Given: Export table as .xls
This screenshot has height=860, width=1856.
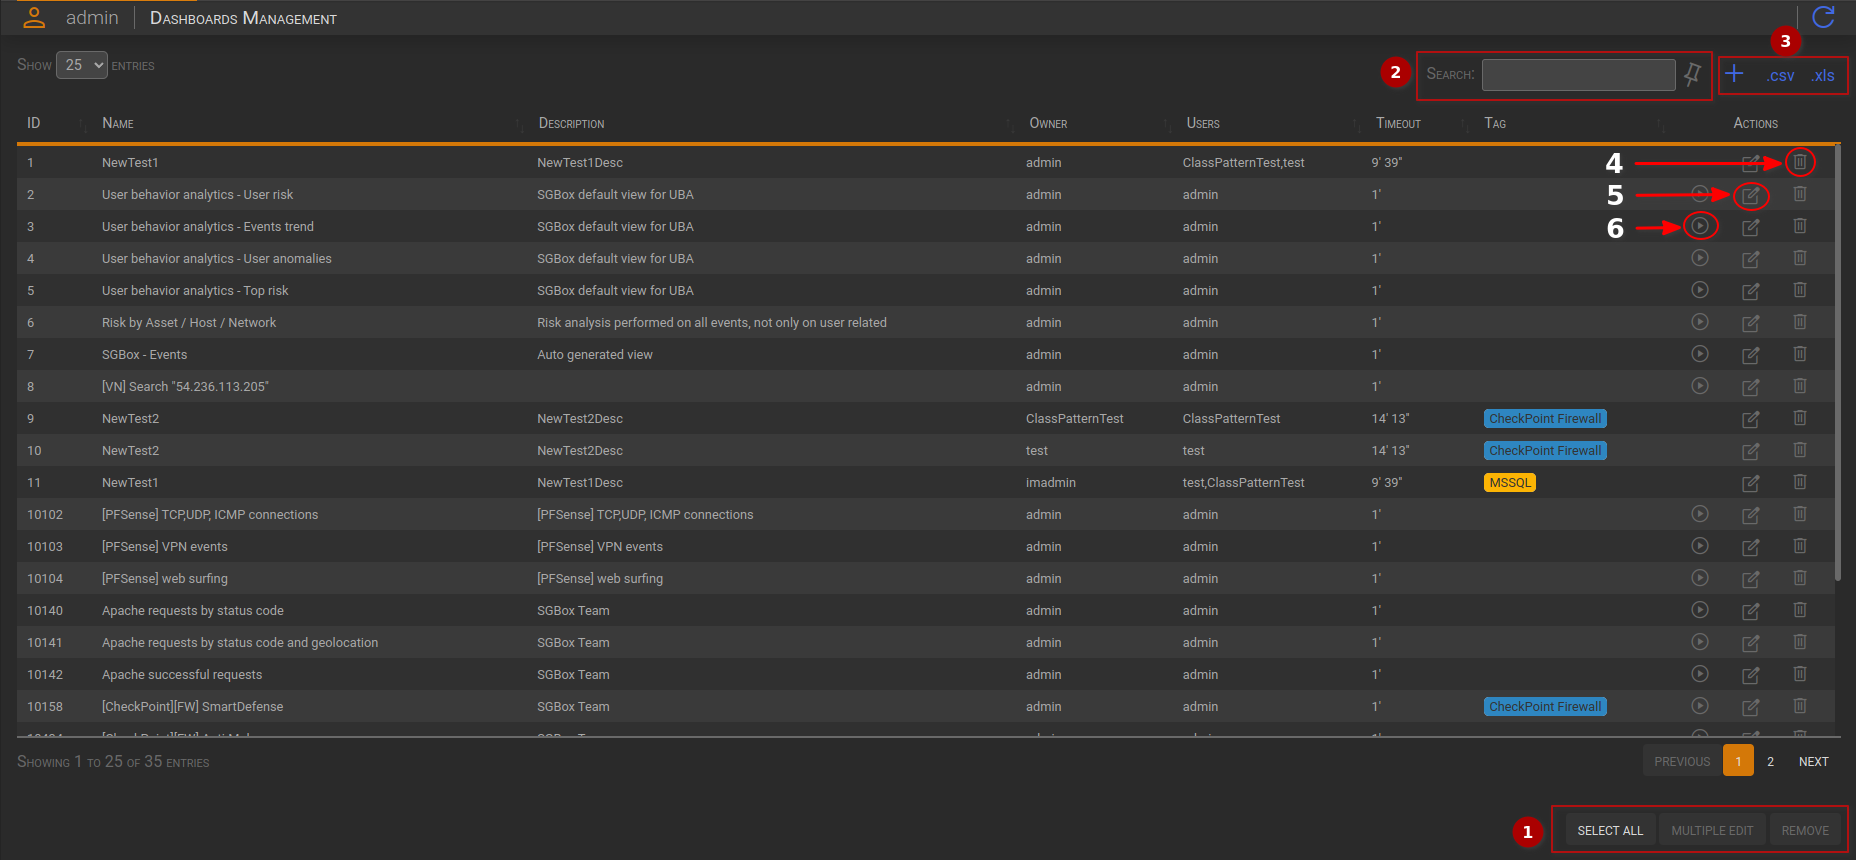Looking at the screenshot, I should click(x=1823, y=76).
